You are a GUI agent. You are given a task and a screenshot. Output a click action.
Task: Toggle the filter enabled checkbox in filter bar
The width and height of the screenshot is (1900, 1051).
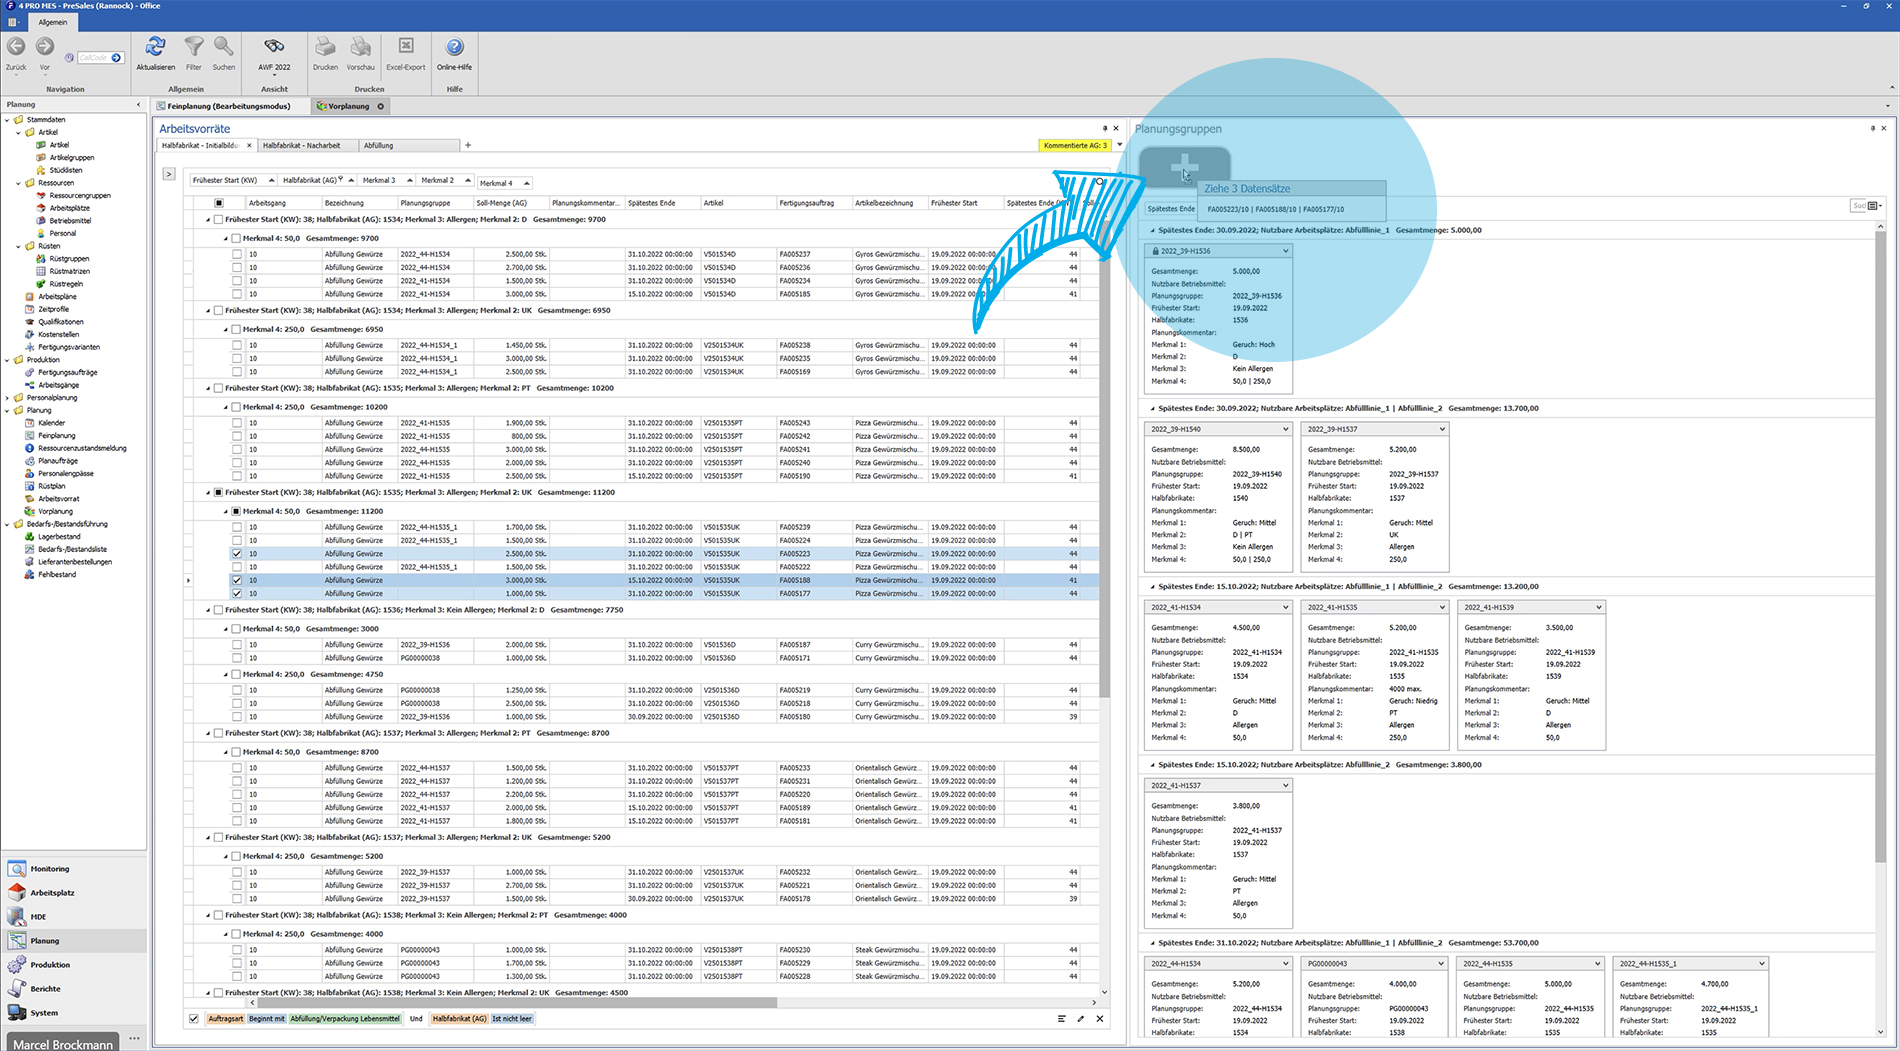click(194, 1019)
